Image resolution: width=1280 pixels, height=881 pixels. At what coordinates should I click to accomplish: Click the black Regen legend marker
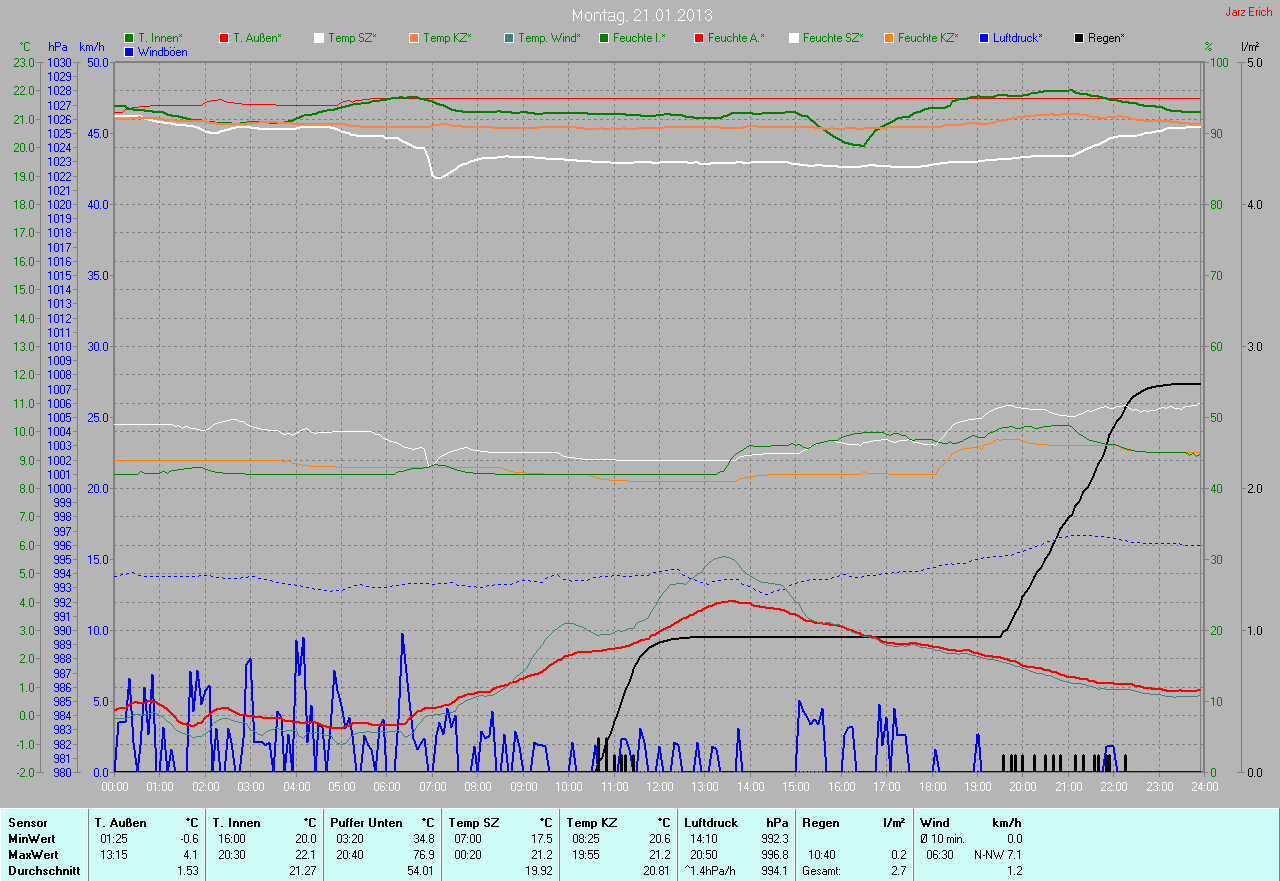pyautogui.click(x=1079, y=38)
